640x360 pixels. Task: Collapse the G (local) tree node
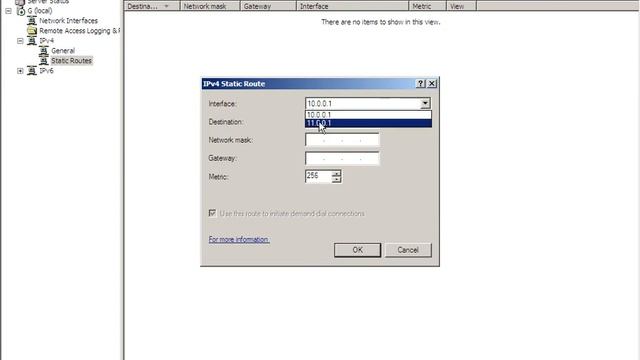[x=9, y=11]
